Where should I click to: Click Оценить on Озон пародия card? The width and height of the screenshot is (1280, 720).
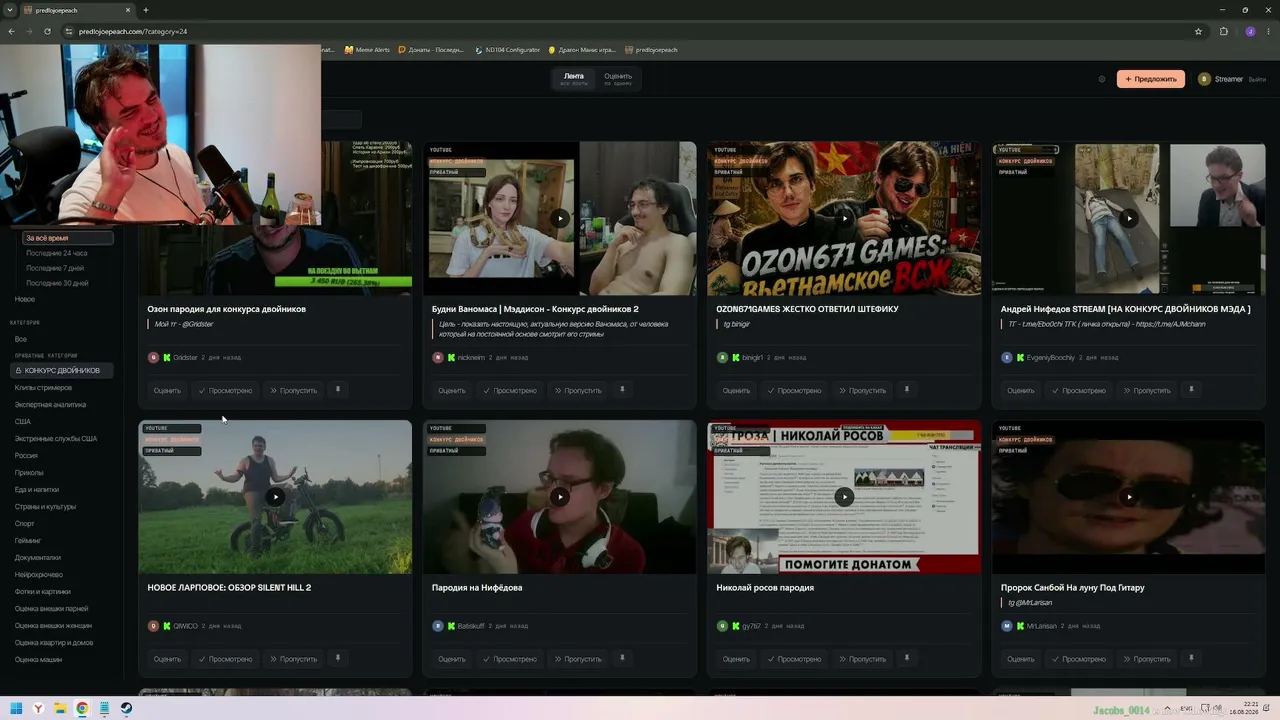(x=167, y=390)
